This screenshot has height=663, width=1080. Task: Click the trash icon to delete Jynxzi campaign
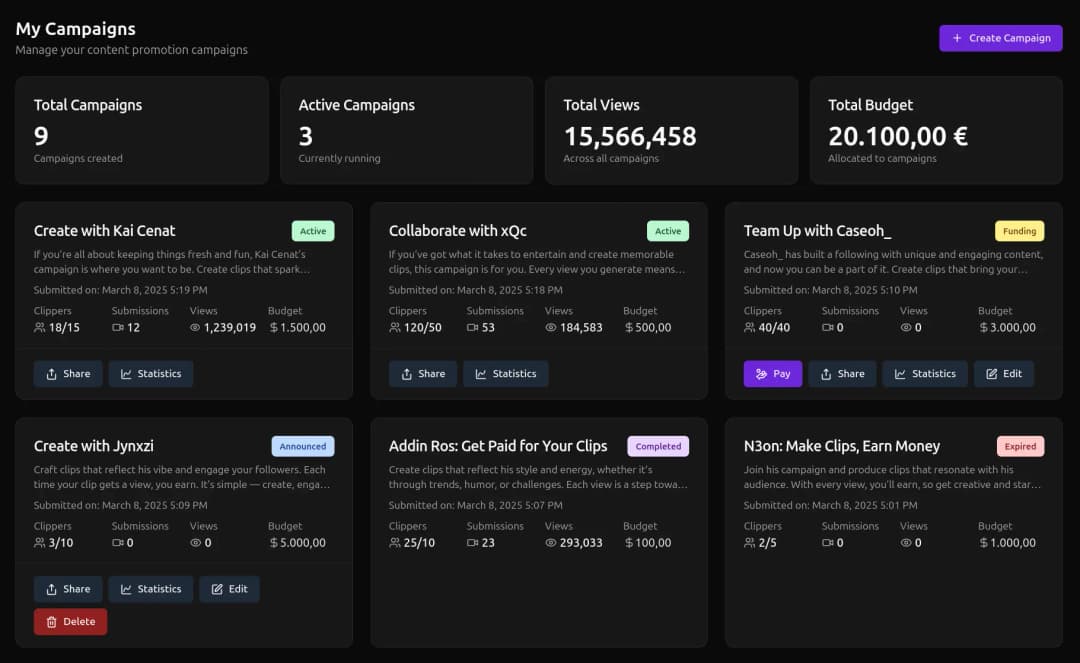coord(53,621)
